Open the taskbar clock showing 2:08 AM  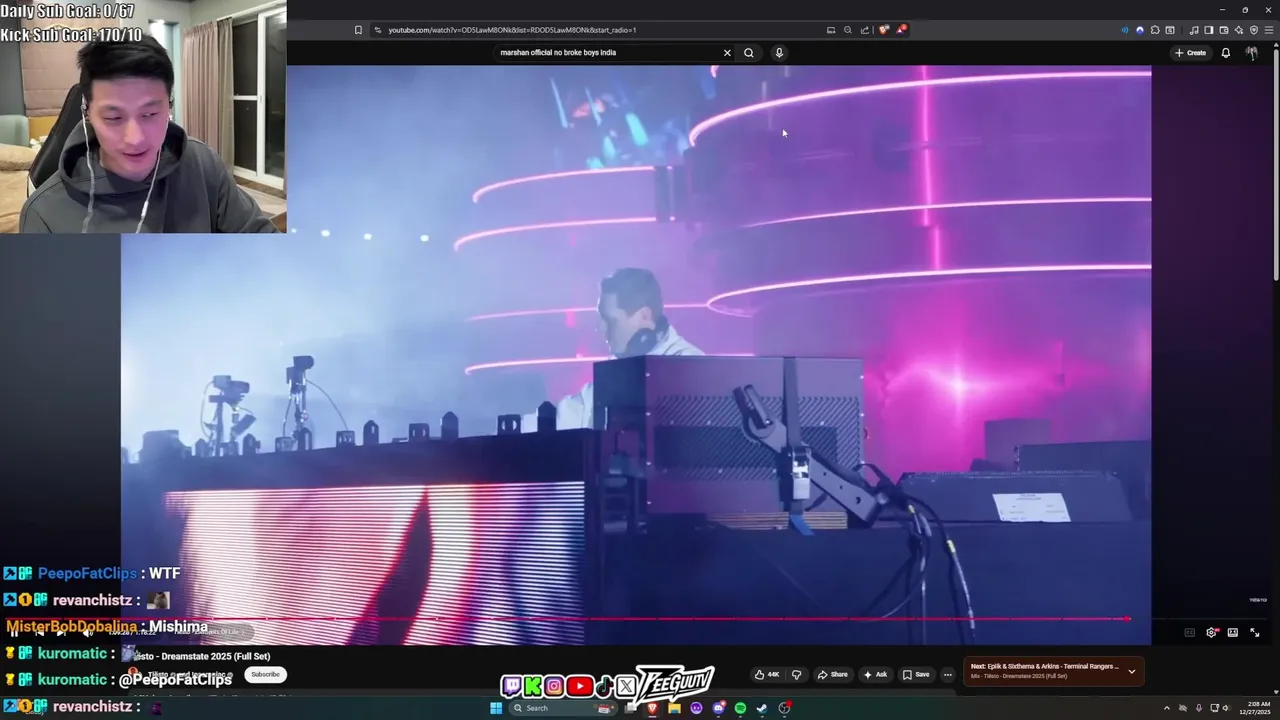coord(1254,708)
